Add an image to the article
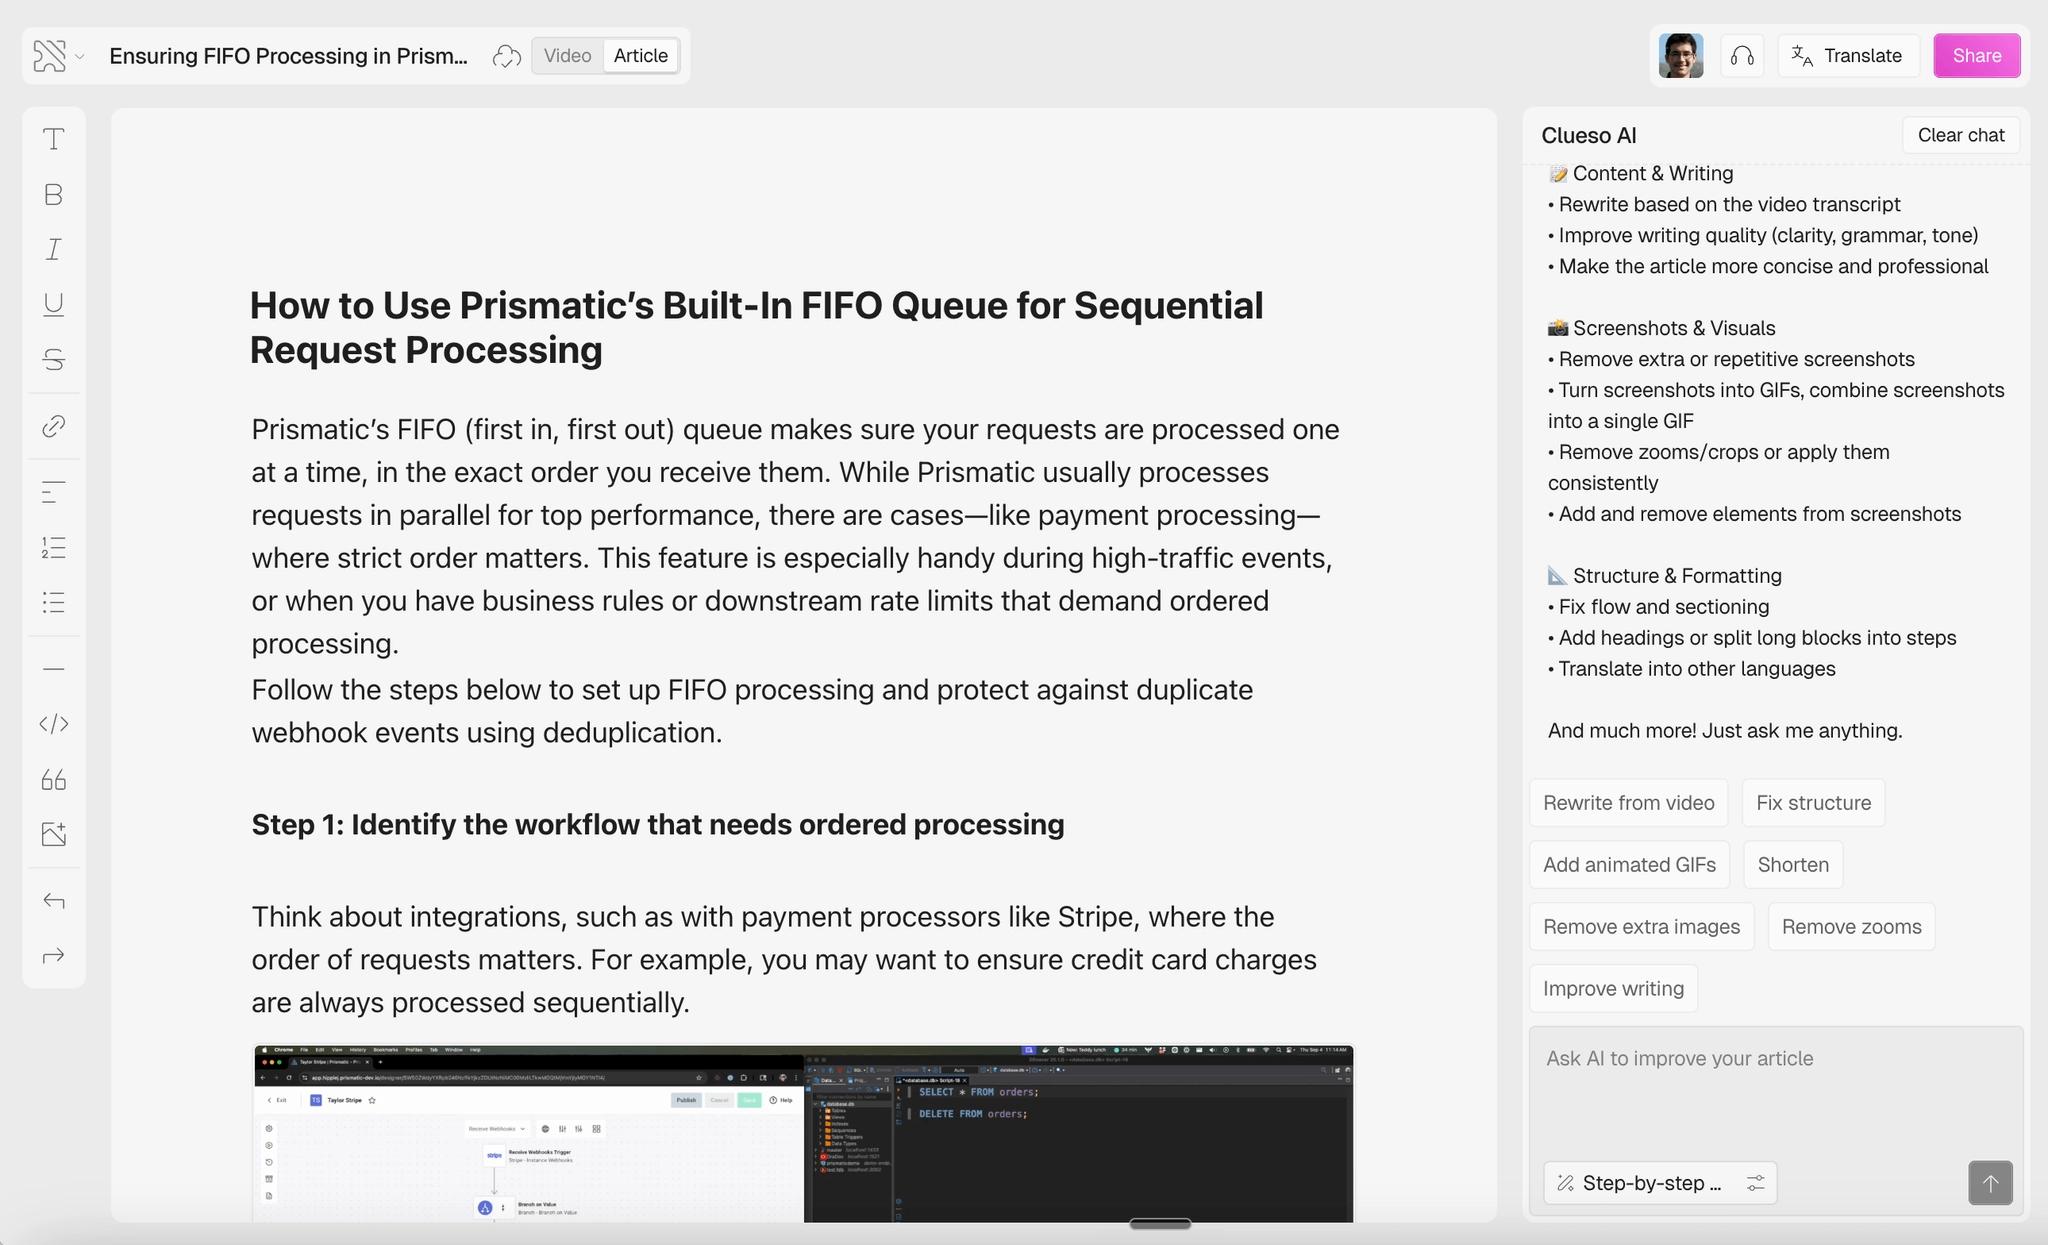 54,834
